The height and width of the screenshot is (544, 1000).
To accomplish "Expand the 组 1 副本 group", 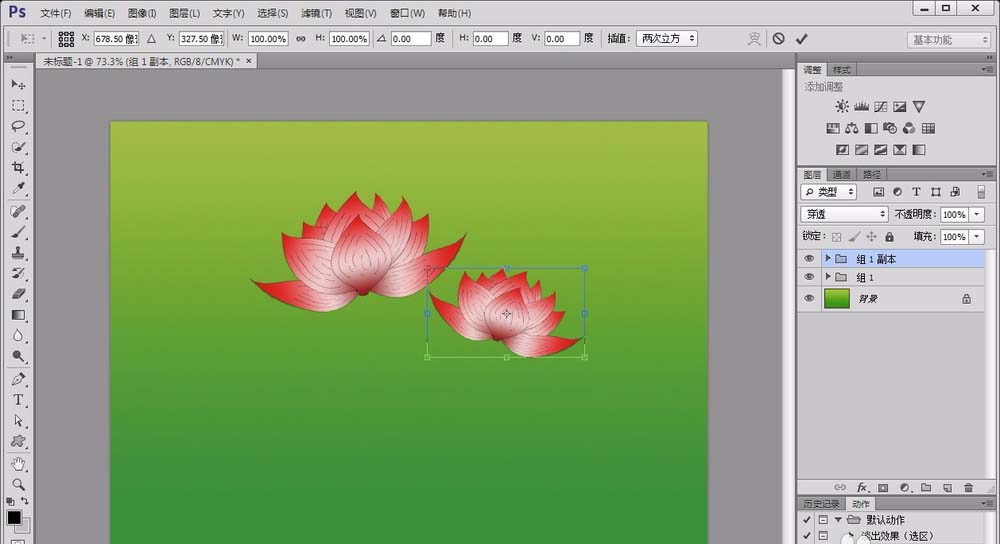I will (x=828, y=259).
